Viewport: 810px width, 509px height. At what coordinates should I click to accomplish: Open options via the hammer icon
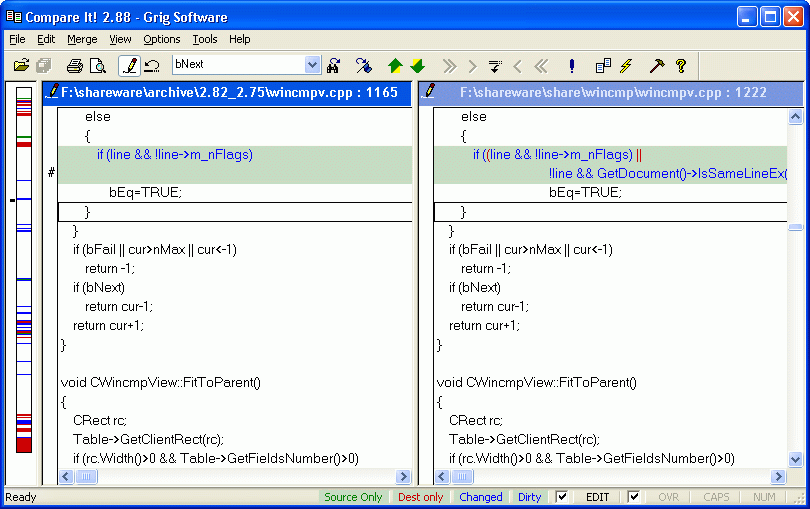657,66
